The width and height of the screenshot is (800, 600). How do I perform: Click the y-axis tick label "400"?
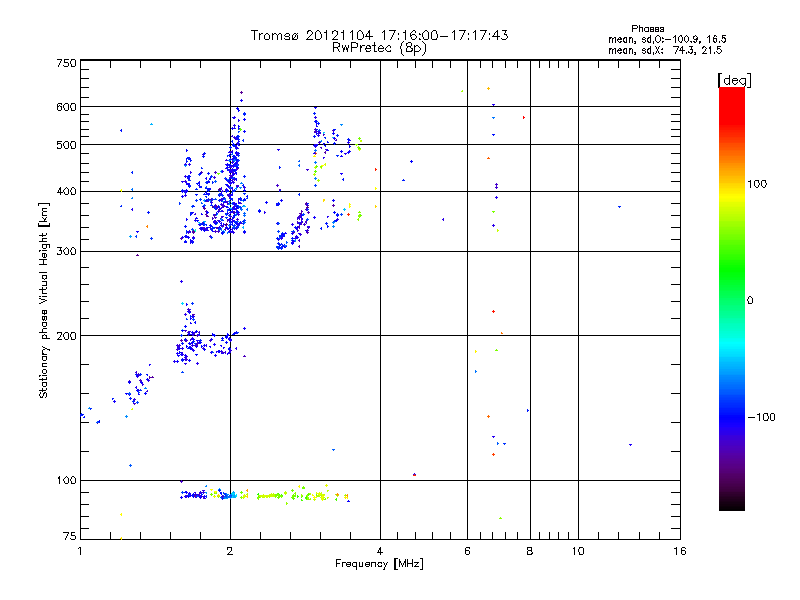(x=66, y=192)
